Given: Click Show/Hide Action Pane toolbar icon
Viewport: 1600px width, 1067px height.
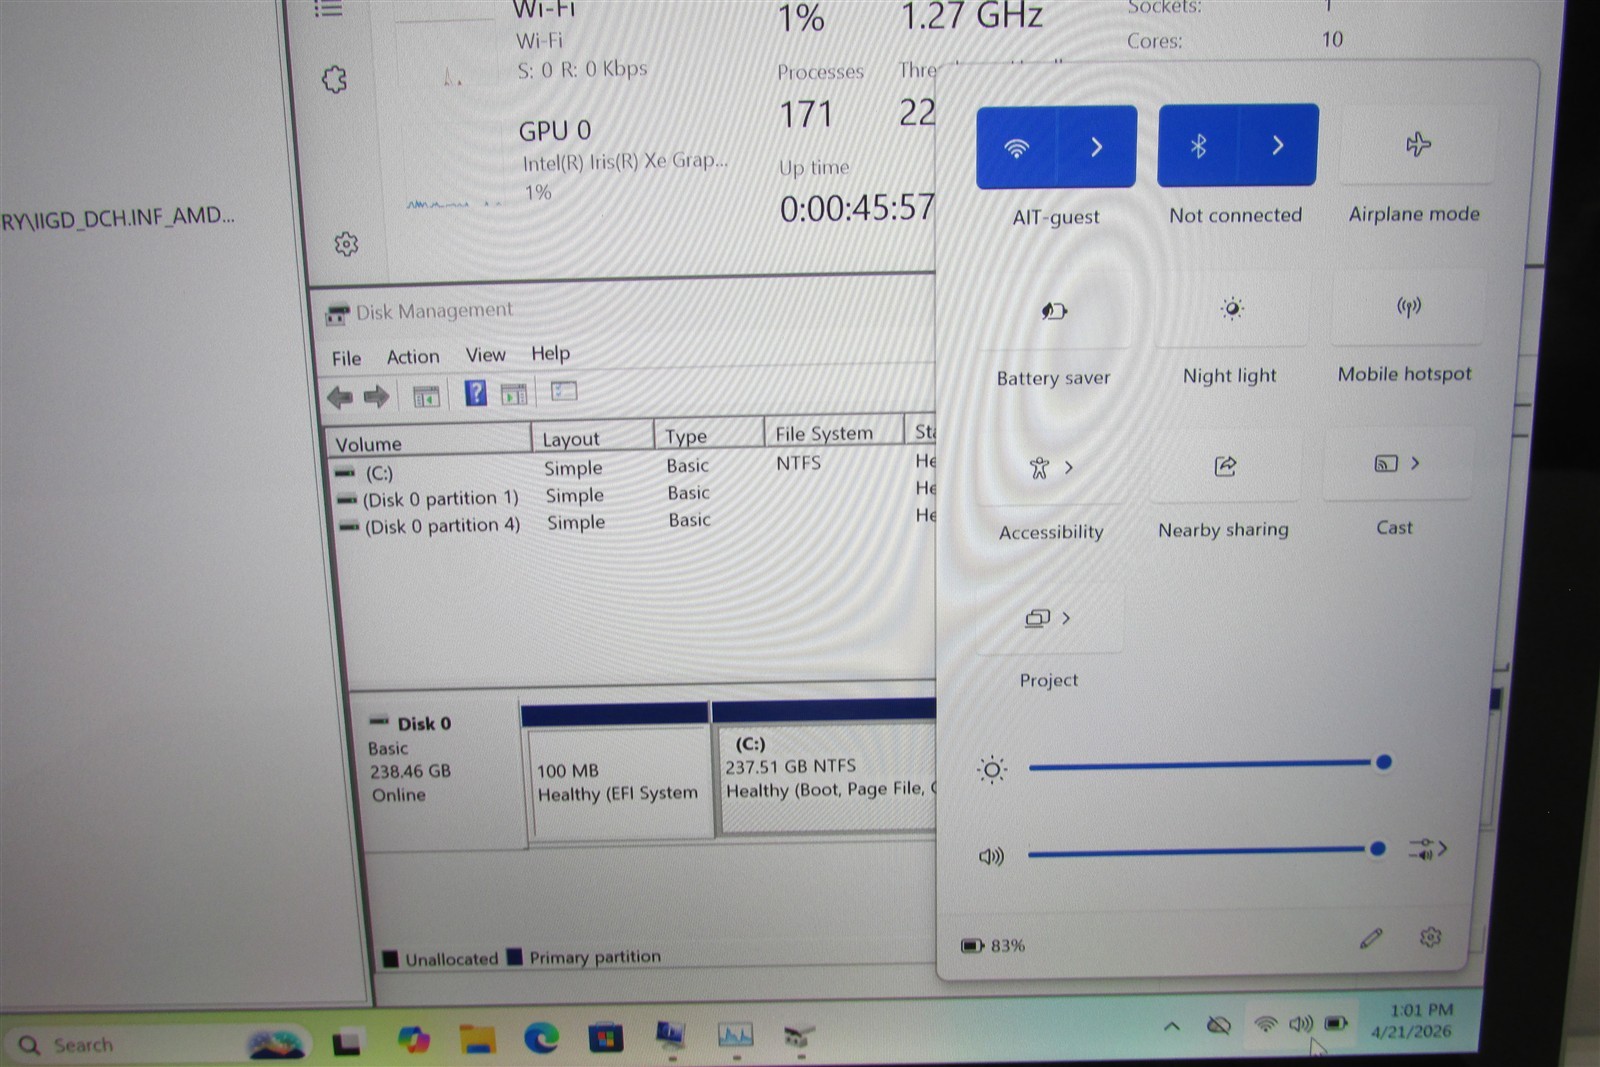Looking at the screenshot, I should (x=514, y=394).
